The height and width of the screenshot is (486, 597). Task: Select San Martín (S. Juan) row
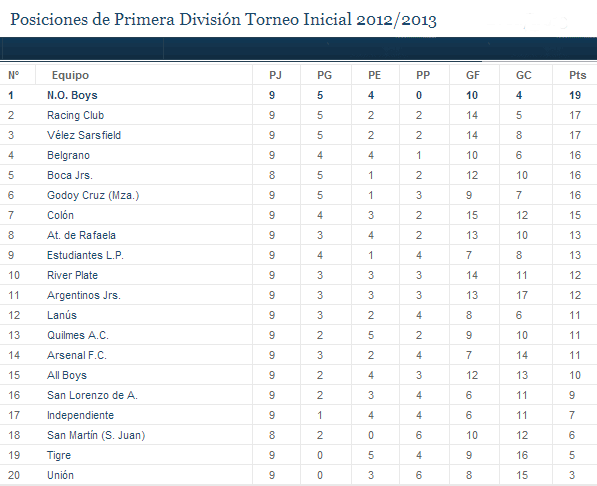(x=298, y=435)
